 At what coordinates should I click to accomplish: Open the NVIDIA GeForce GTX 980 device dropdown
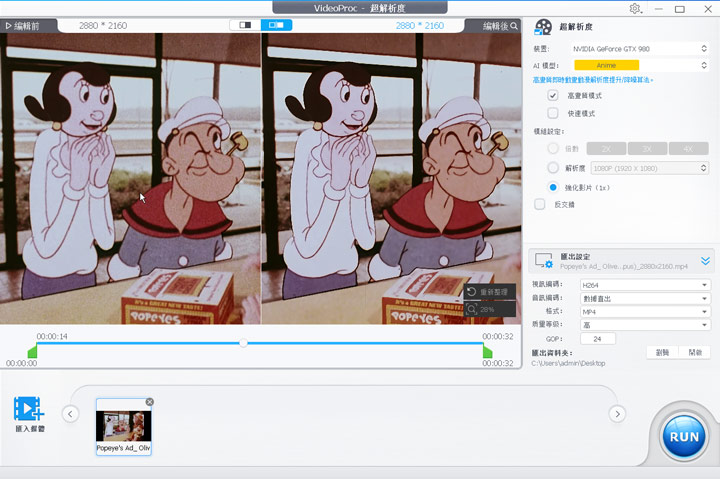pos(639,49)
